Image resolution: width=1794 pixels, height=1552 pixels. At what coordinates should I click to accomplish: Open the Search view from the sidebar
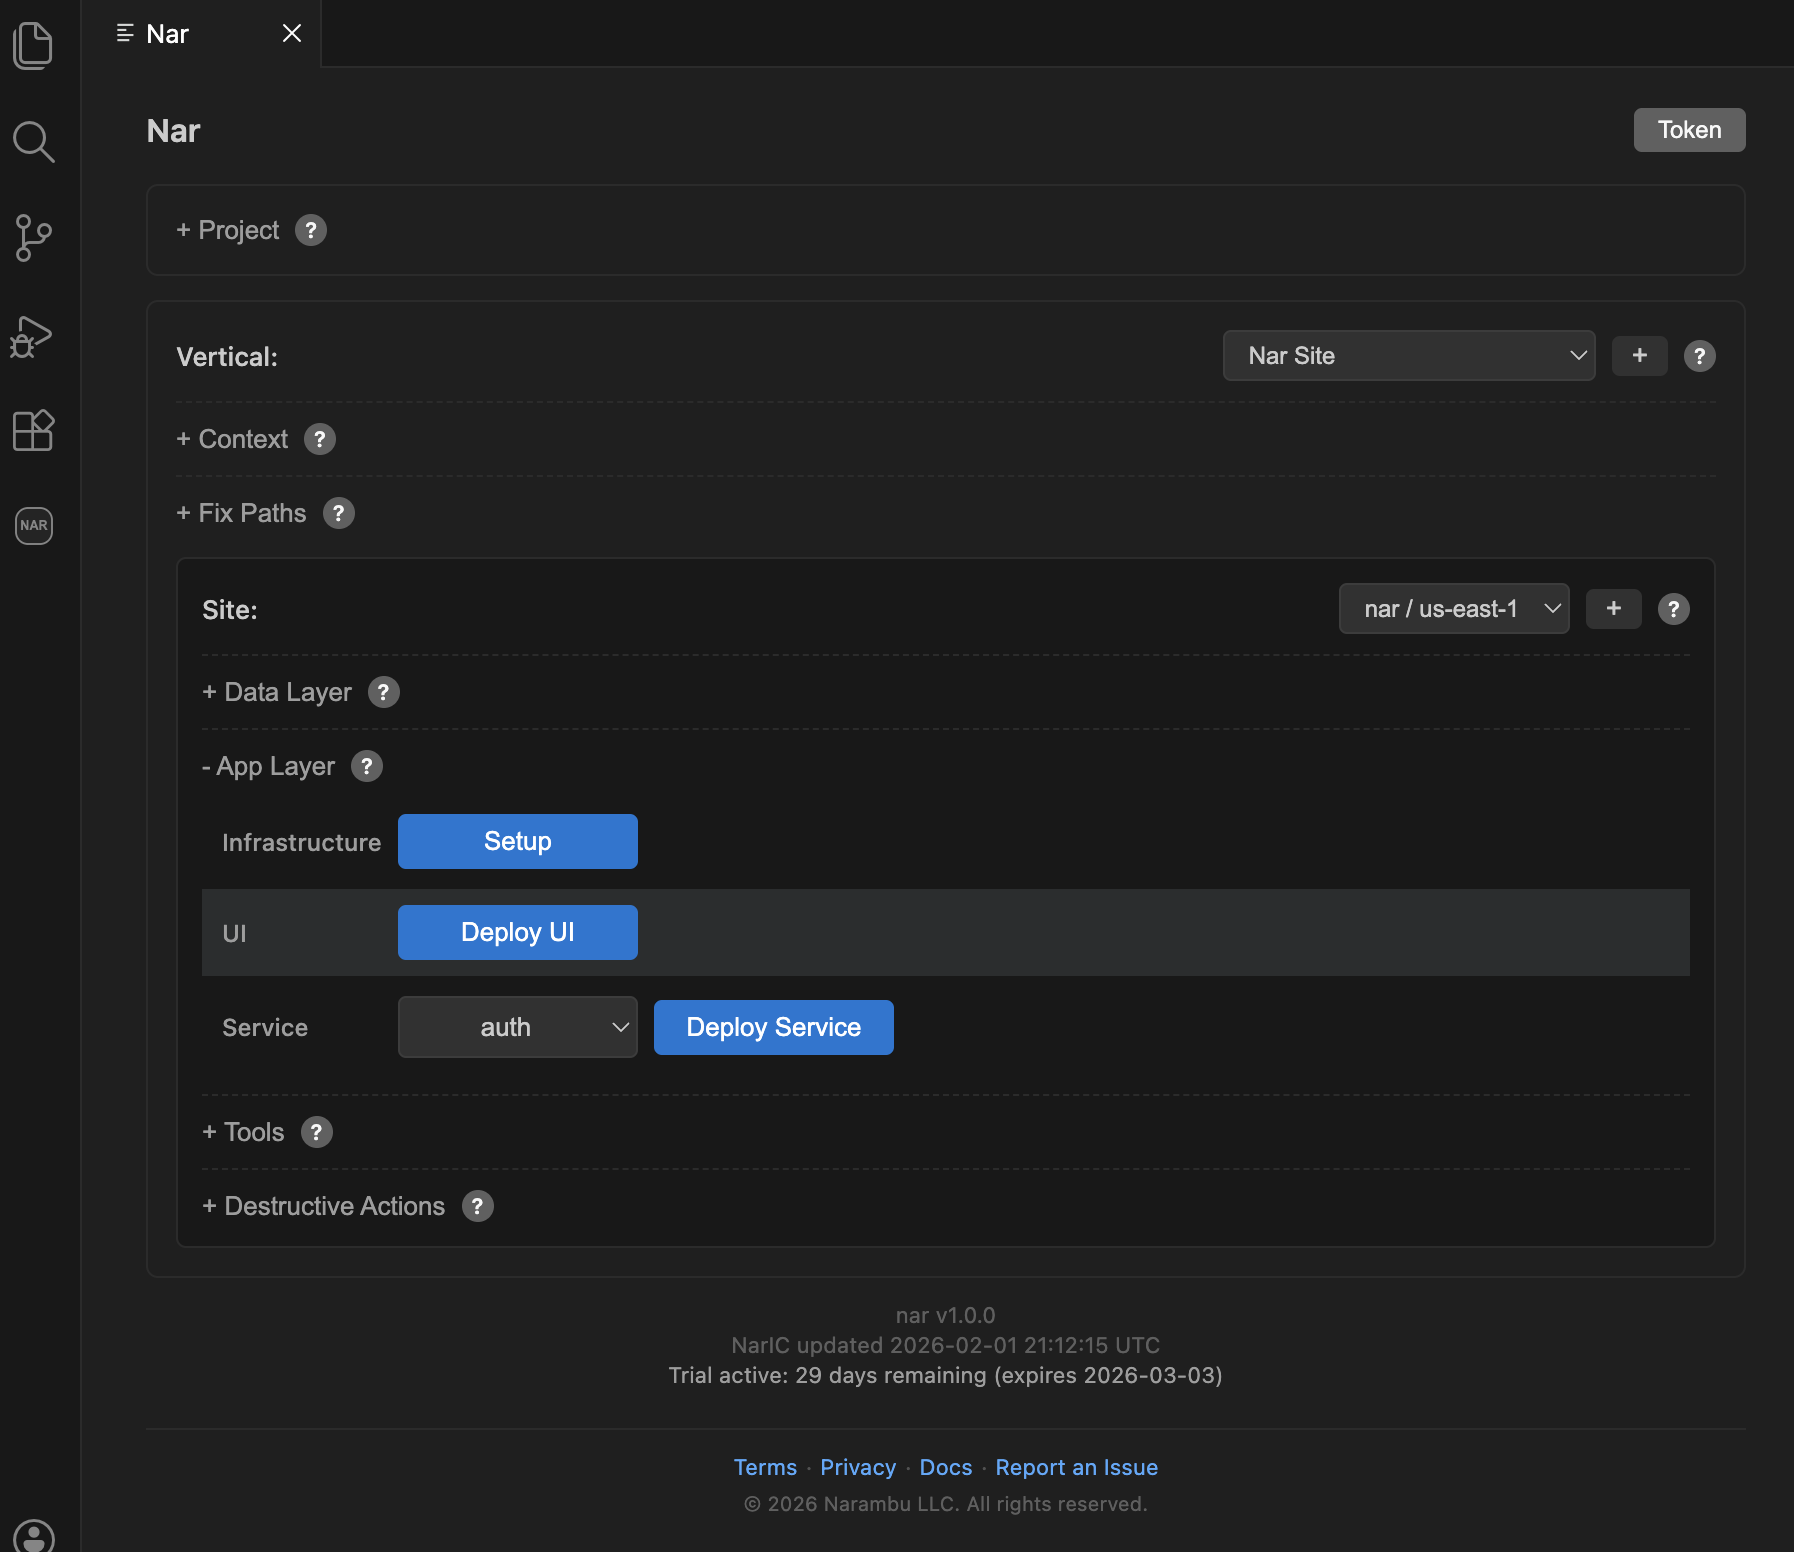33,141
